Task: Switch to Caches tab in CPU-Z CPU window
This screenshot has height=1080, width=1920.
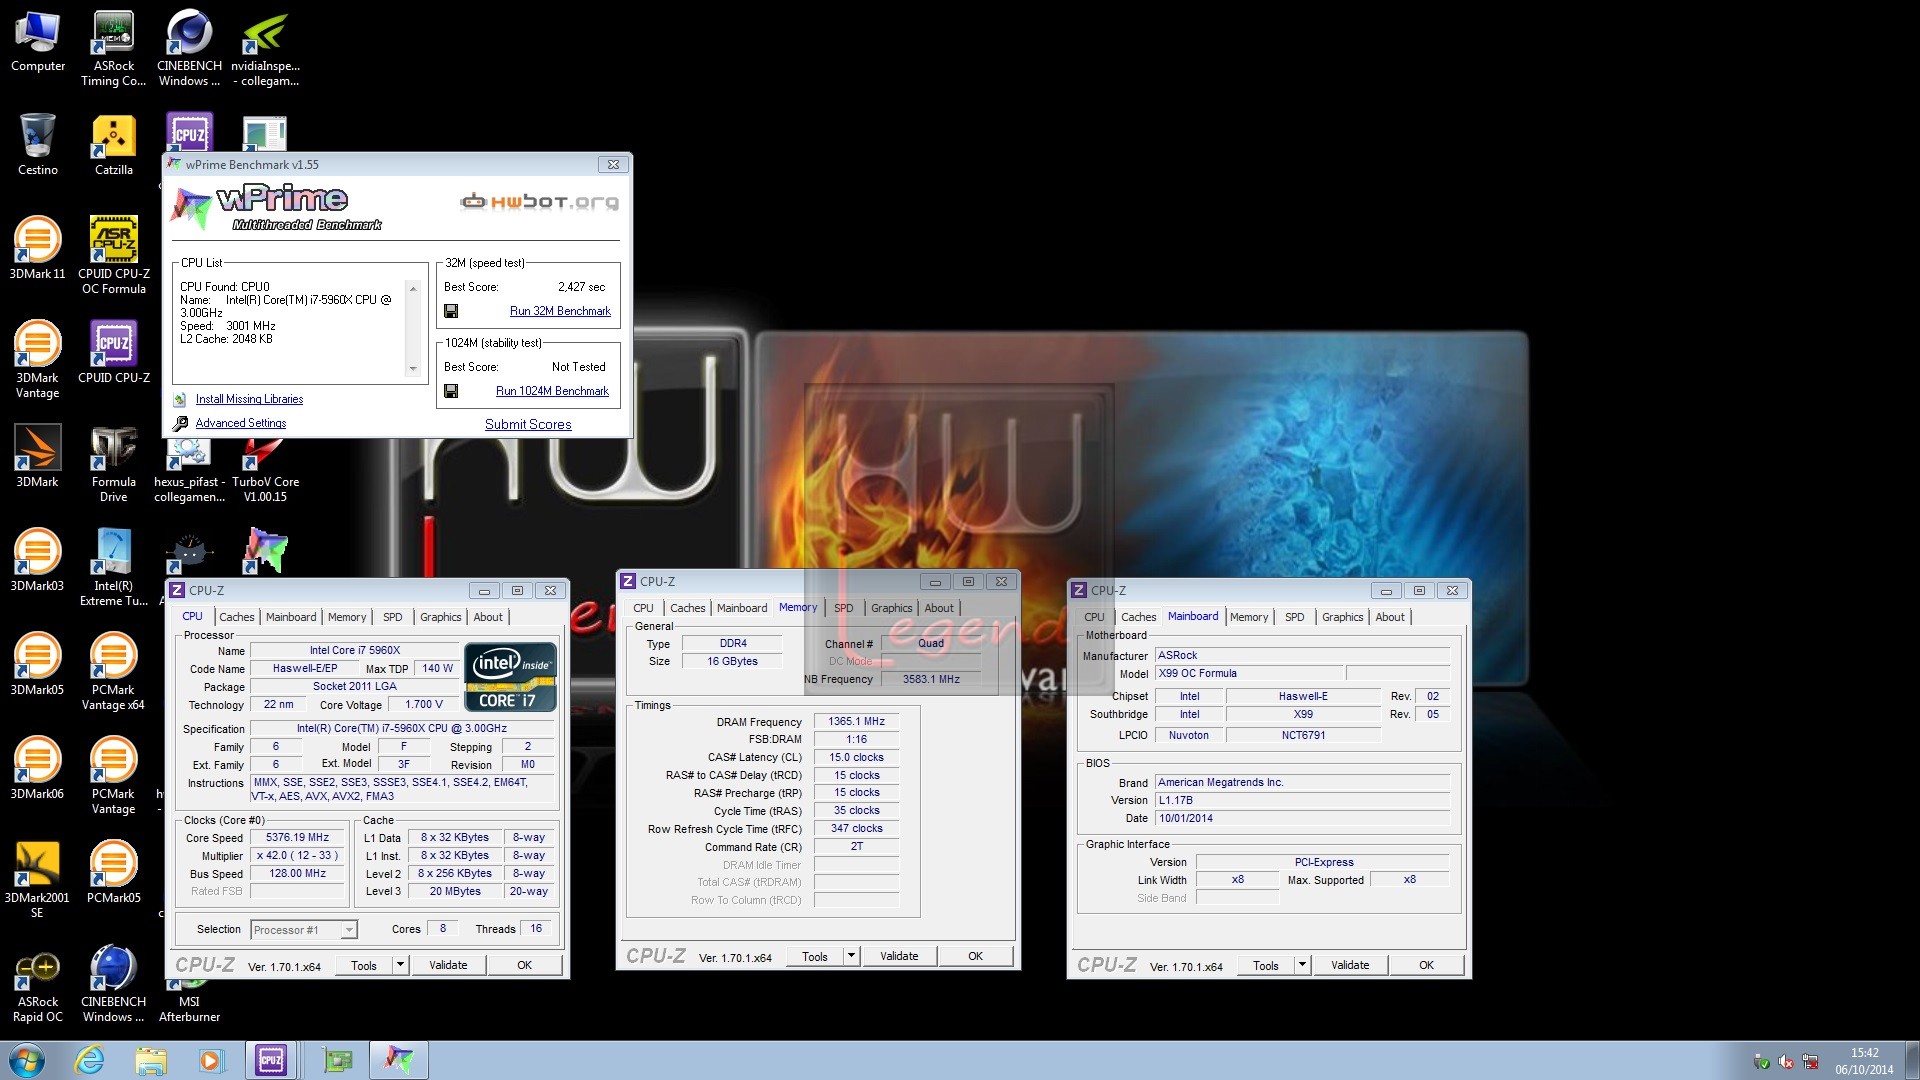Action: [237, 617]
